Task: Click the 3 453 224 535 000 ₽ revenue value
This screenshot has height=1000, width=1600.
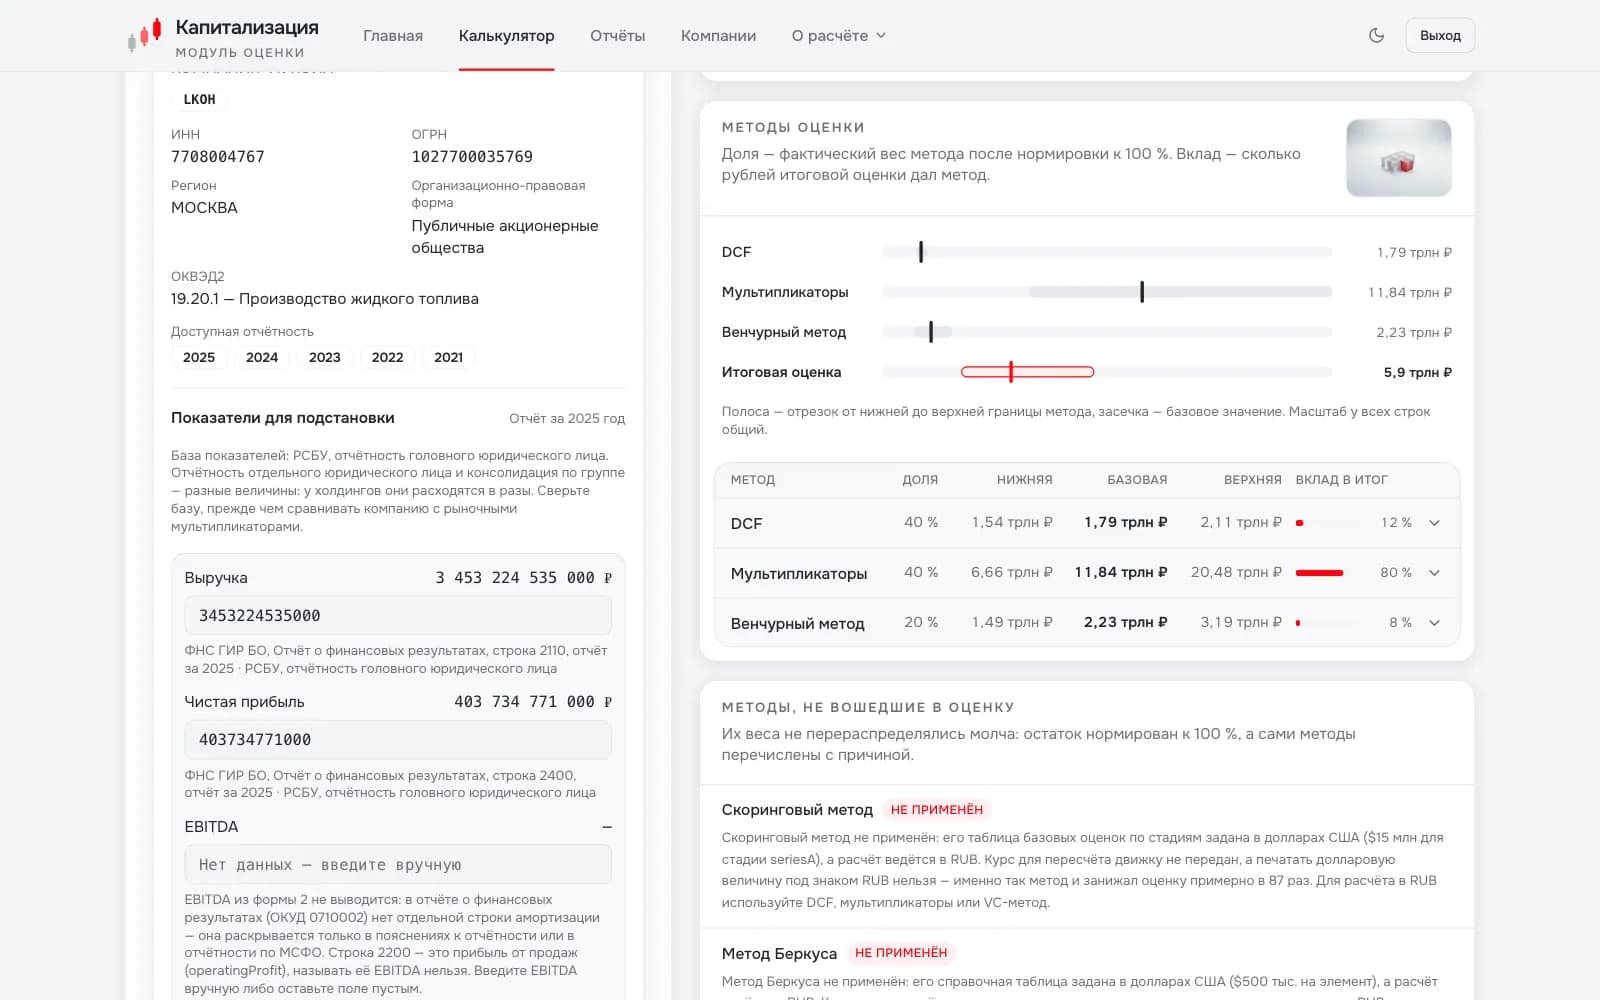Action: [523, 578]
